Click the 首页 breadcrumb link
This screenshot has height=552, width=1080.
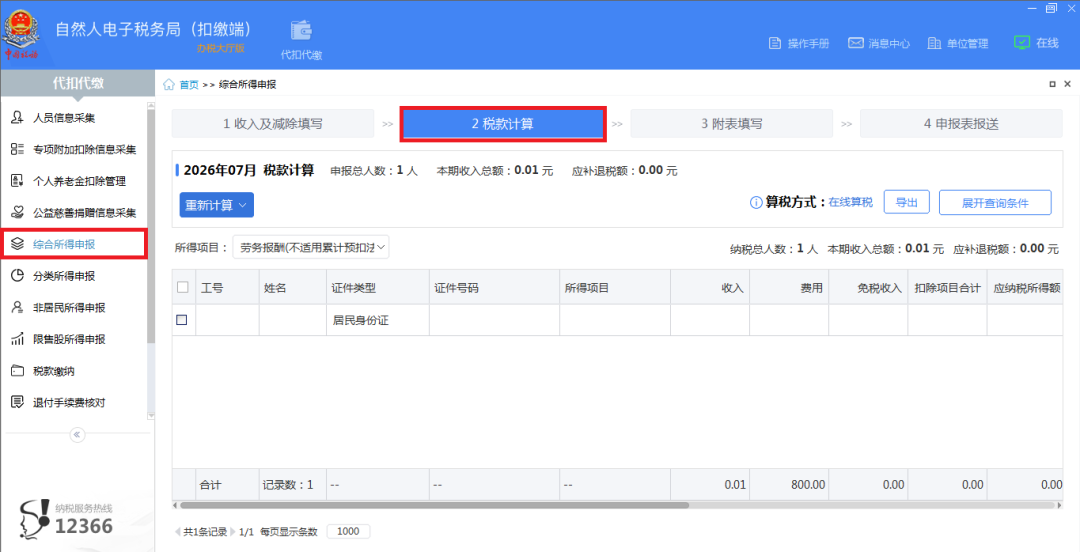189,84
